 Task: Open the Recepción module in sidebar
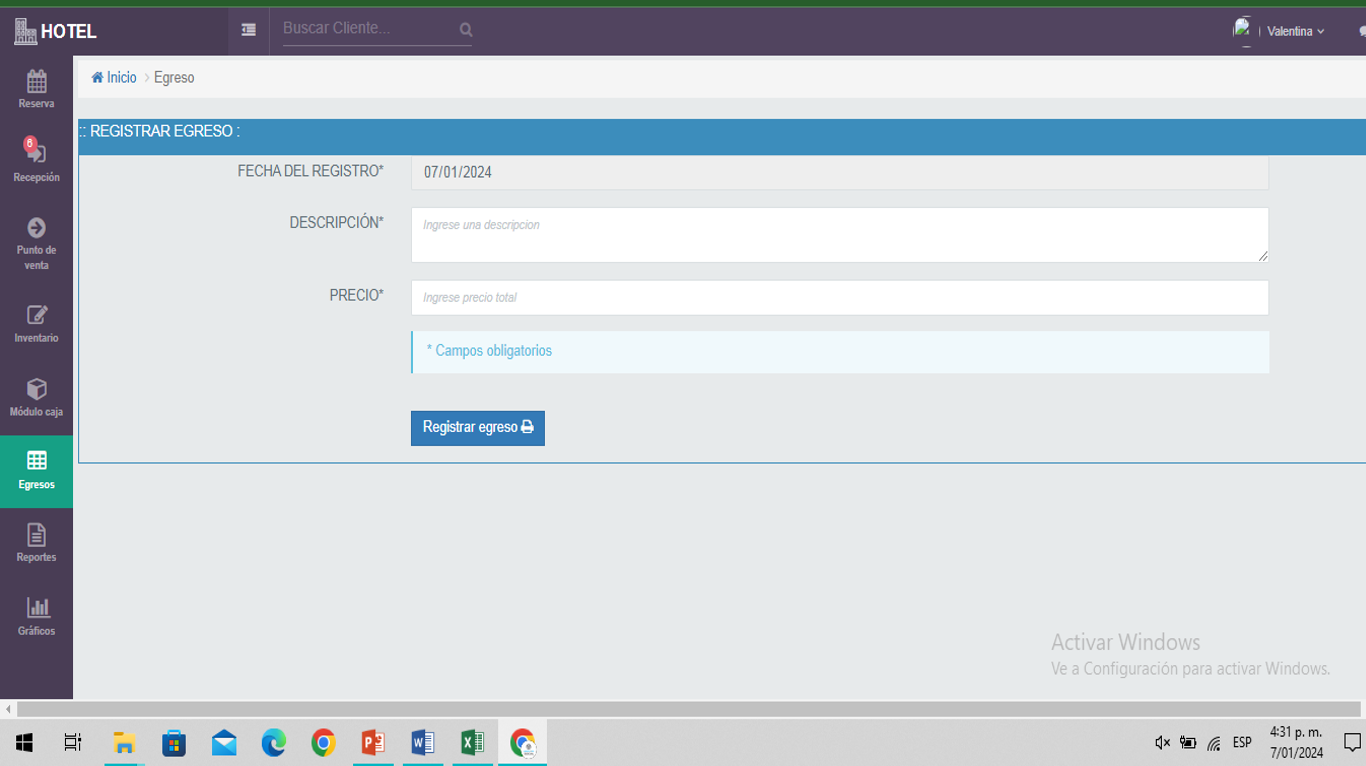coord(36,161)
